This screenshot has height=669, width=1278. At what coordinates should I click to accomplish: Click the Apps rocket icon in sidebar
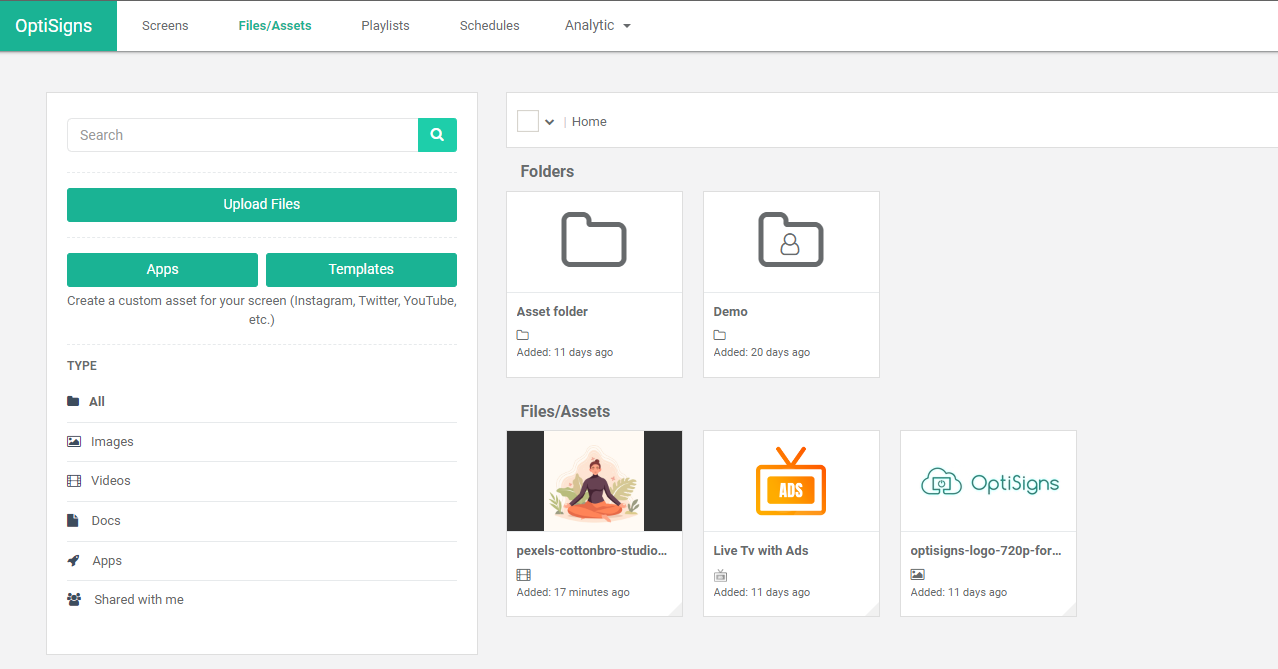[x=74, y=561]
